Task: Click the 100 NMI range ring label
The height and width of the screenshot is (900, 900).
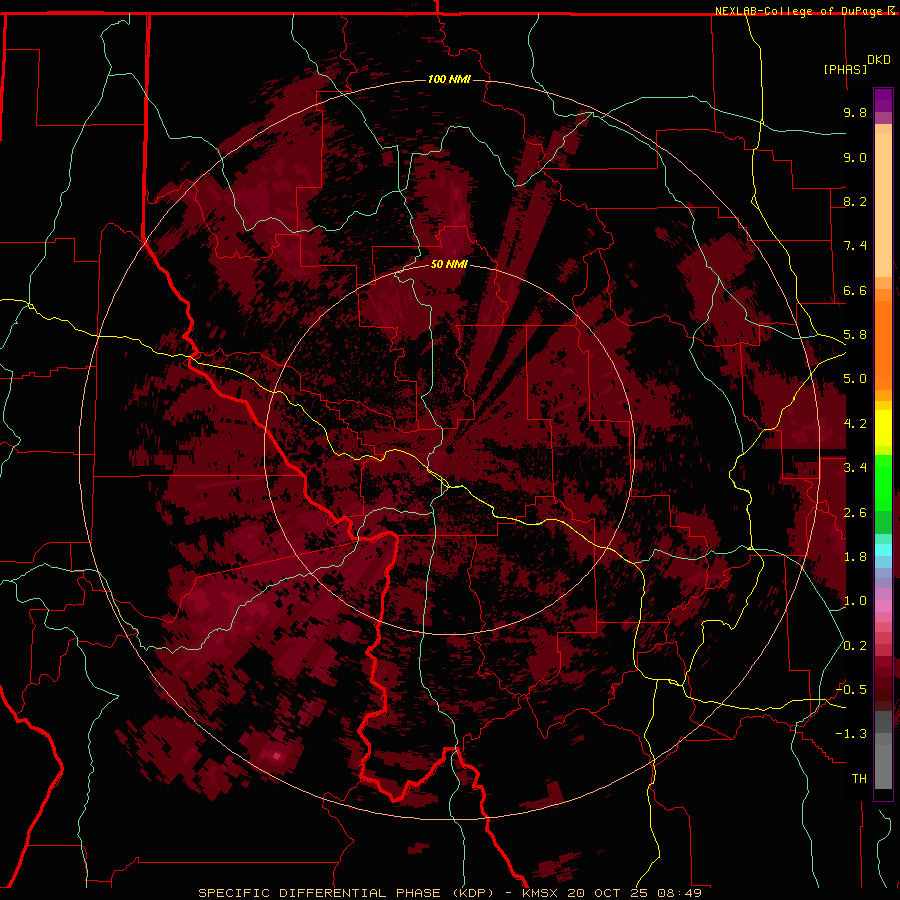Action: point(449,79)
